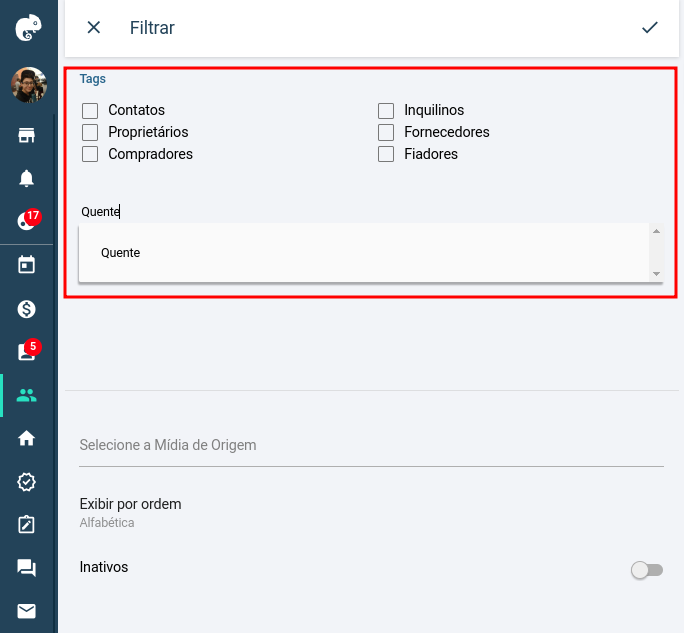The height and width of the screenshot is (633, 684).
Task: Open the dollar finance icon
Action: tap(27, 309)
